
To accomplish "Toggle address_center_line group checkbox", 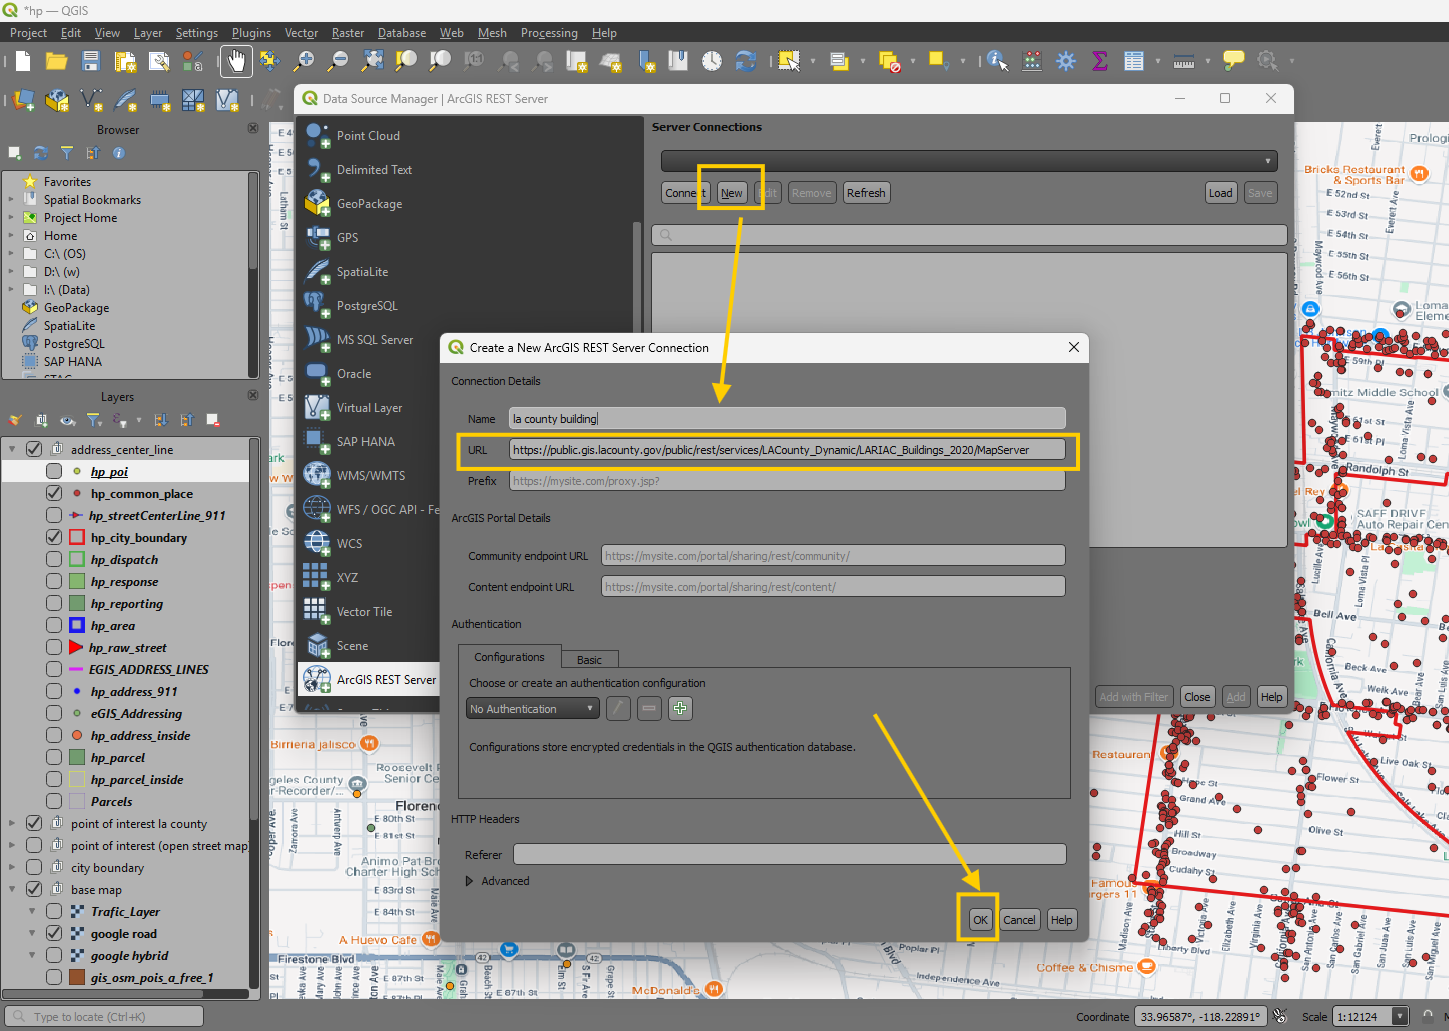I will (x=34, y=449).
